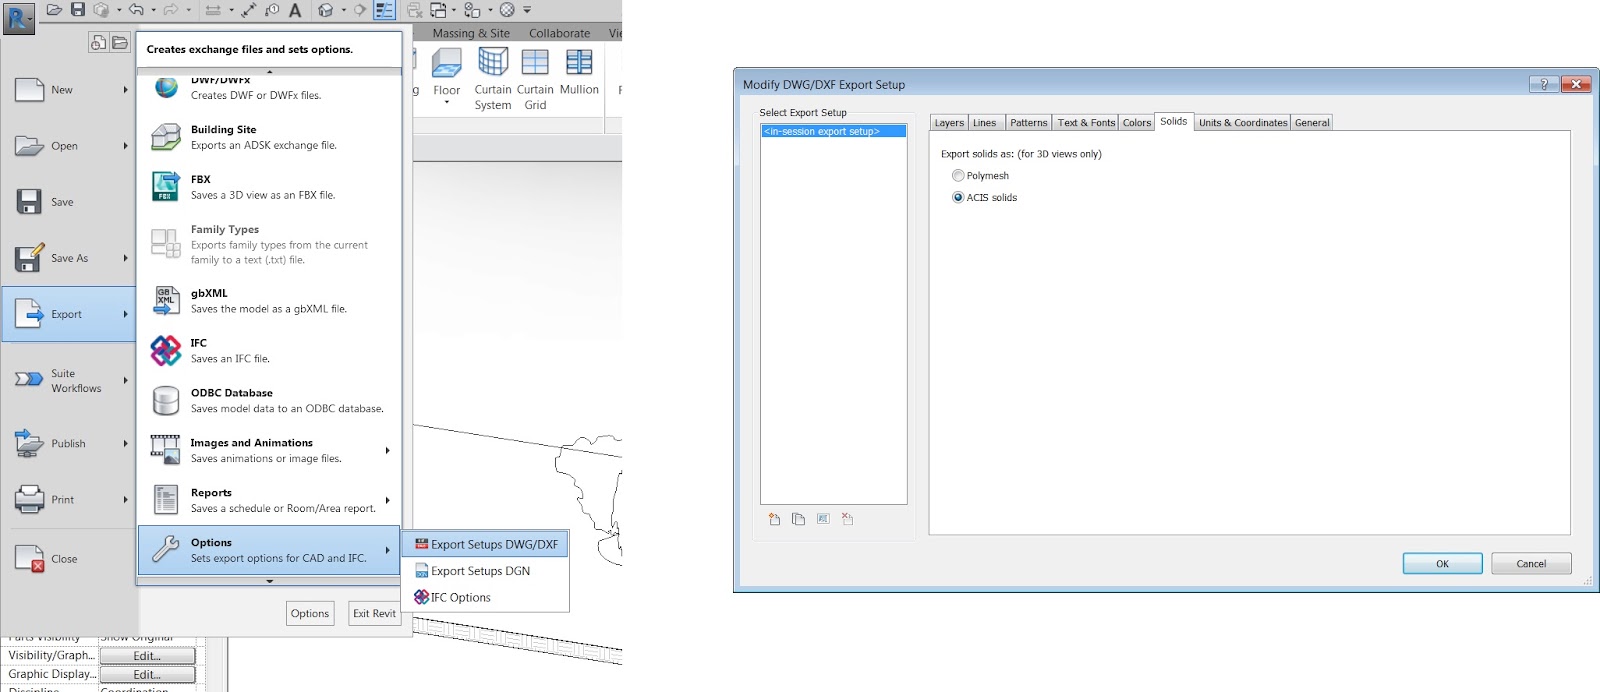
Task: Open the Collaborate ribbon tab
Action: click(559, 33)
